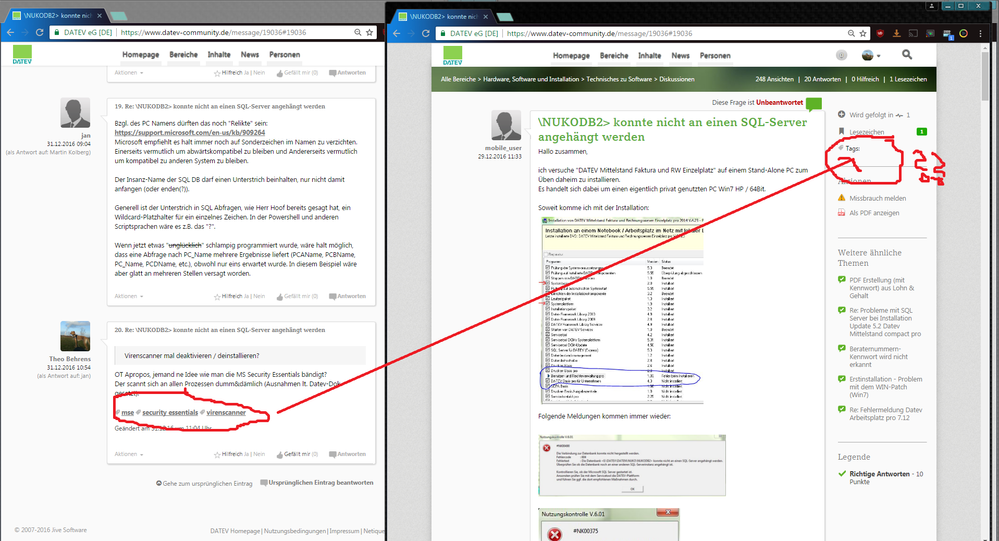Click Antworten under post 19
The image size is (999, 541).
(348, 296)
